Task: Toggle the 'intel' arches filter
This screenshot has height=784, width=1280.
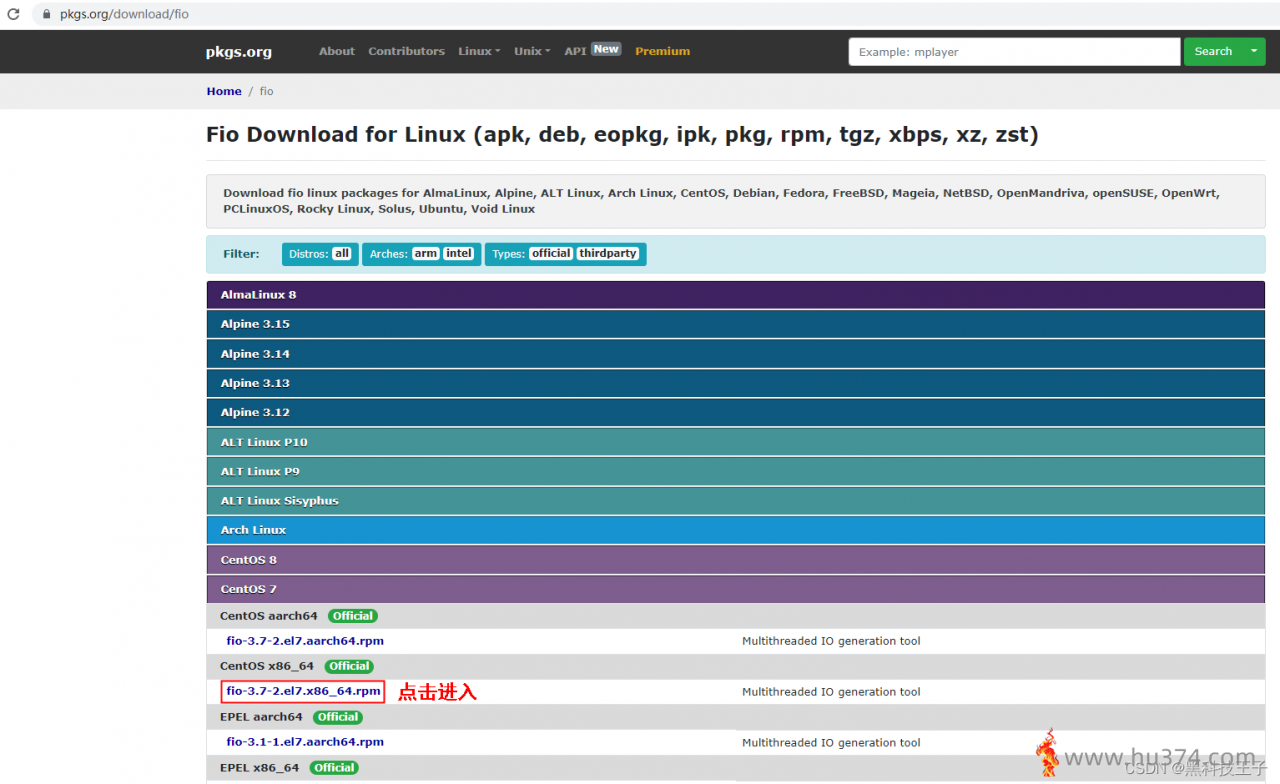Action: [x=459, y=254]
